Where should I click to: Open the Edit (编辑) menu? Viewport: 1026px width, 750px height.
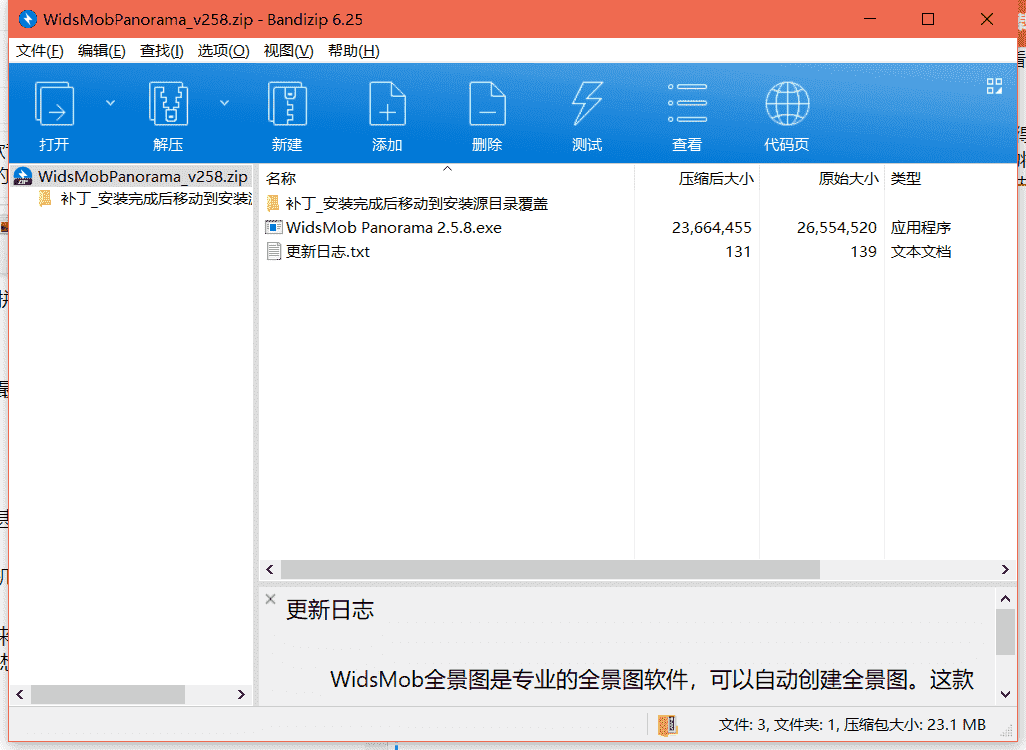click(101, 51)
